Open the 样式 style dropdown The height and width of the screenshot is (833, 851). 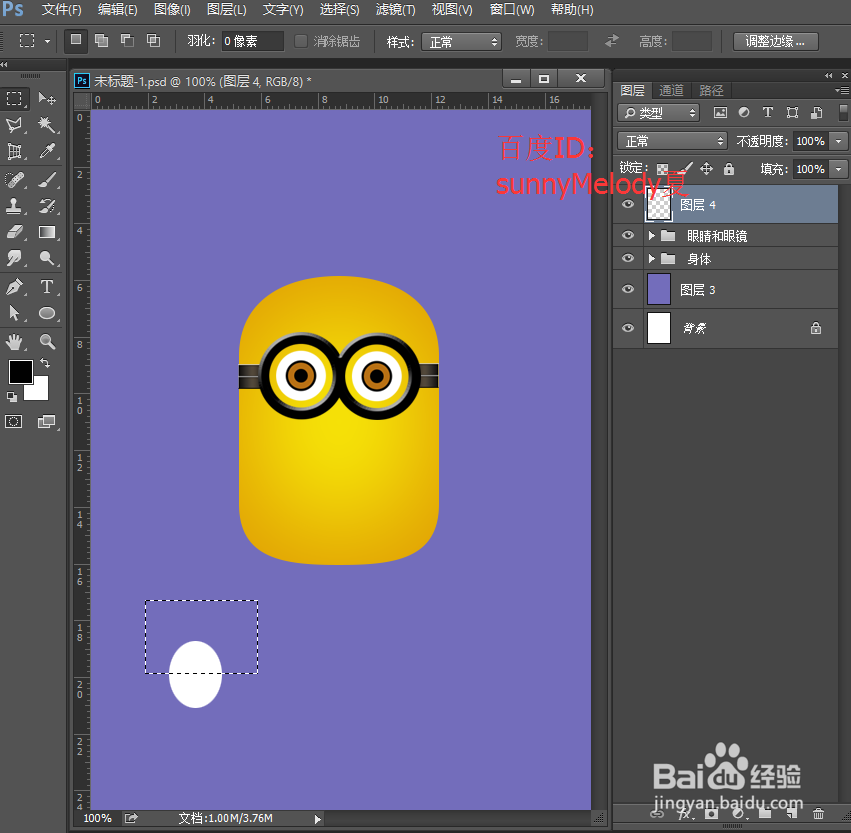[x=461, y=42]
